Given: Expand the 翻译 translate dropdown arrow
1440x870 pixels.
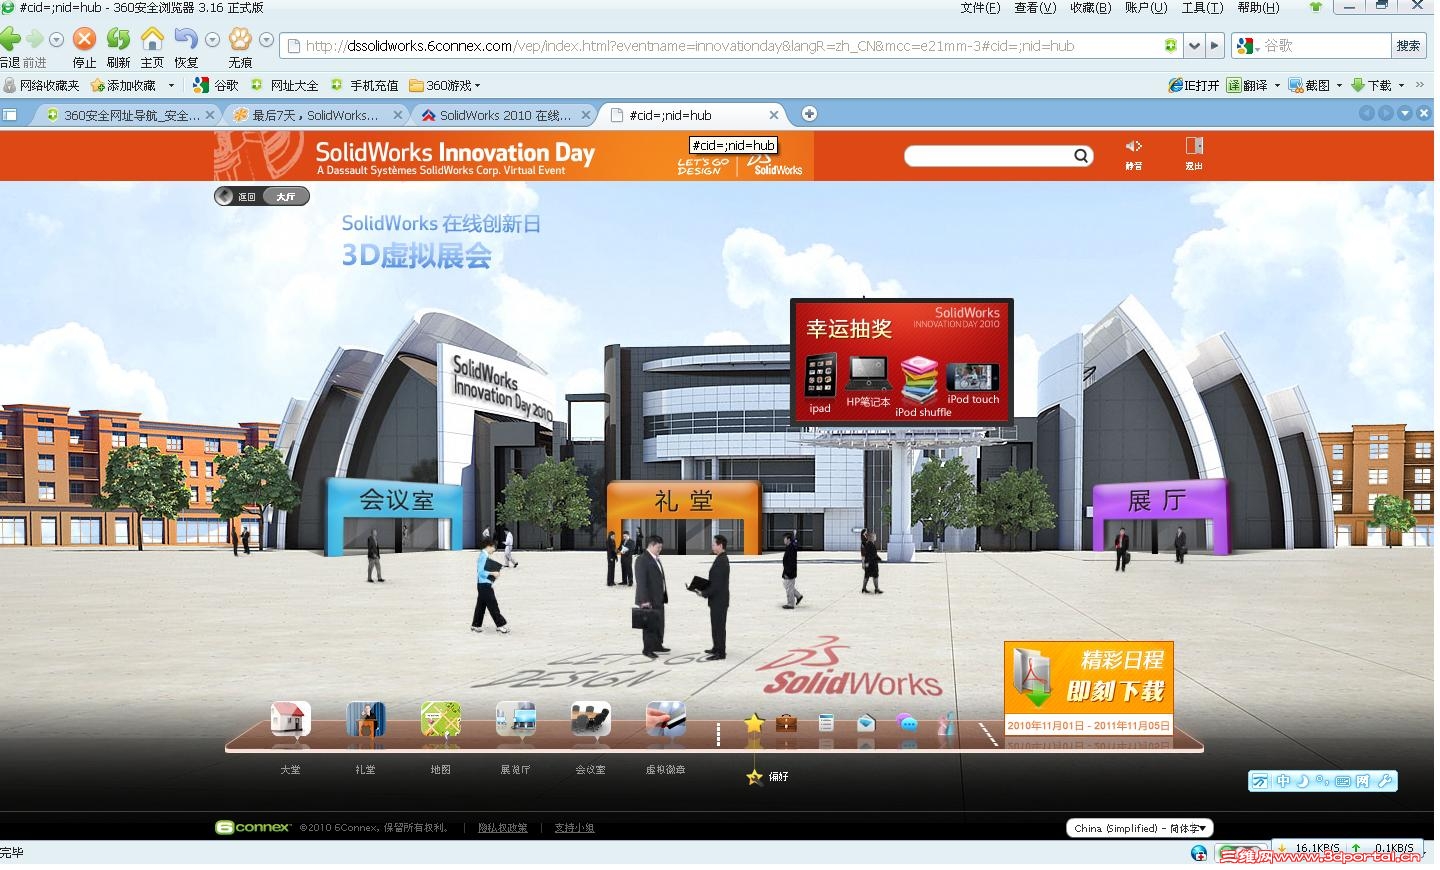Looking at the screenshot, I should 1277,86.
